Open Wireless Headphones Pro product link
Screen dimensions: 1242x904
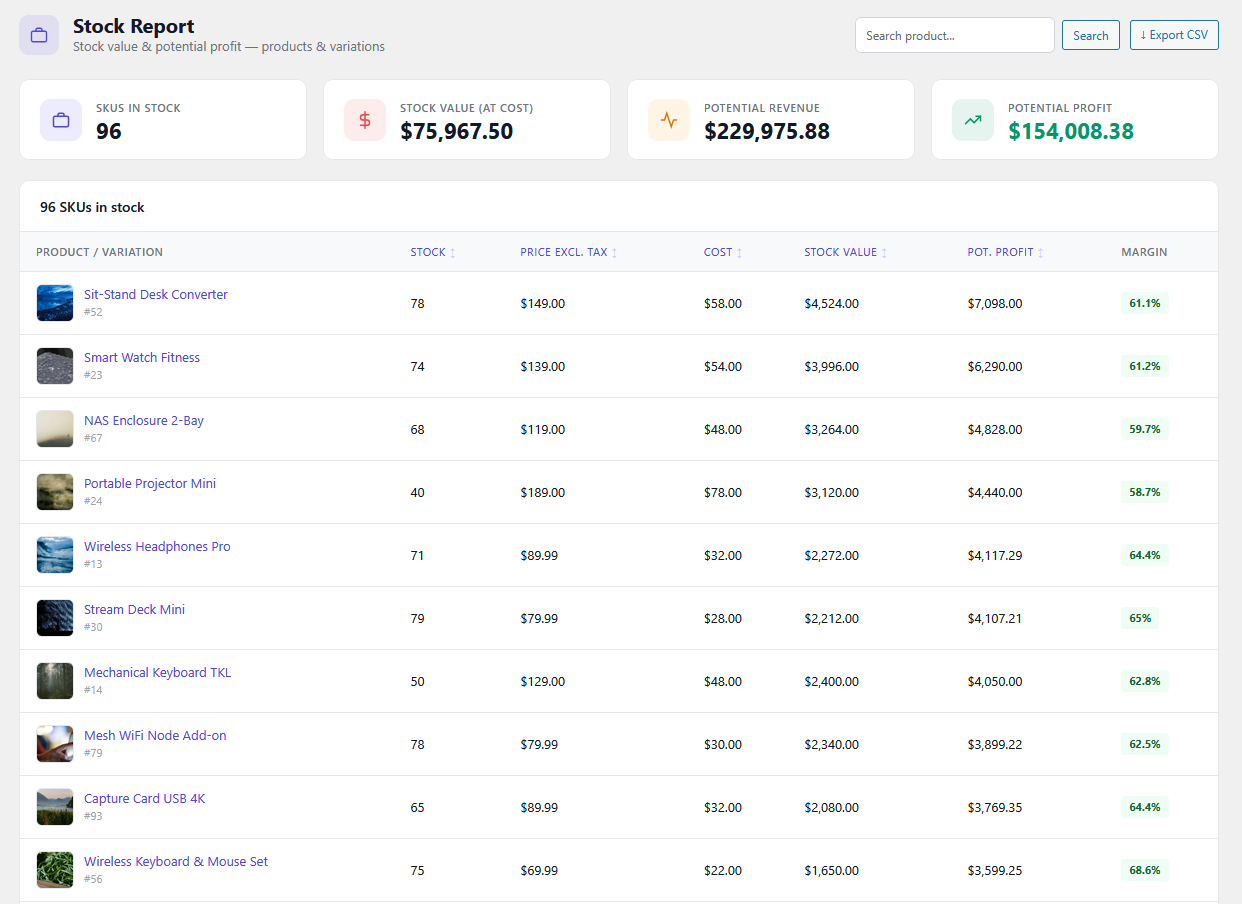tap(157, 546)
